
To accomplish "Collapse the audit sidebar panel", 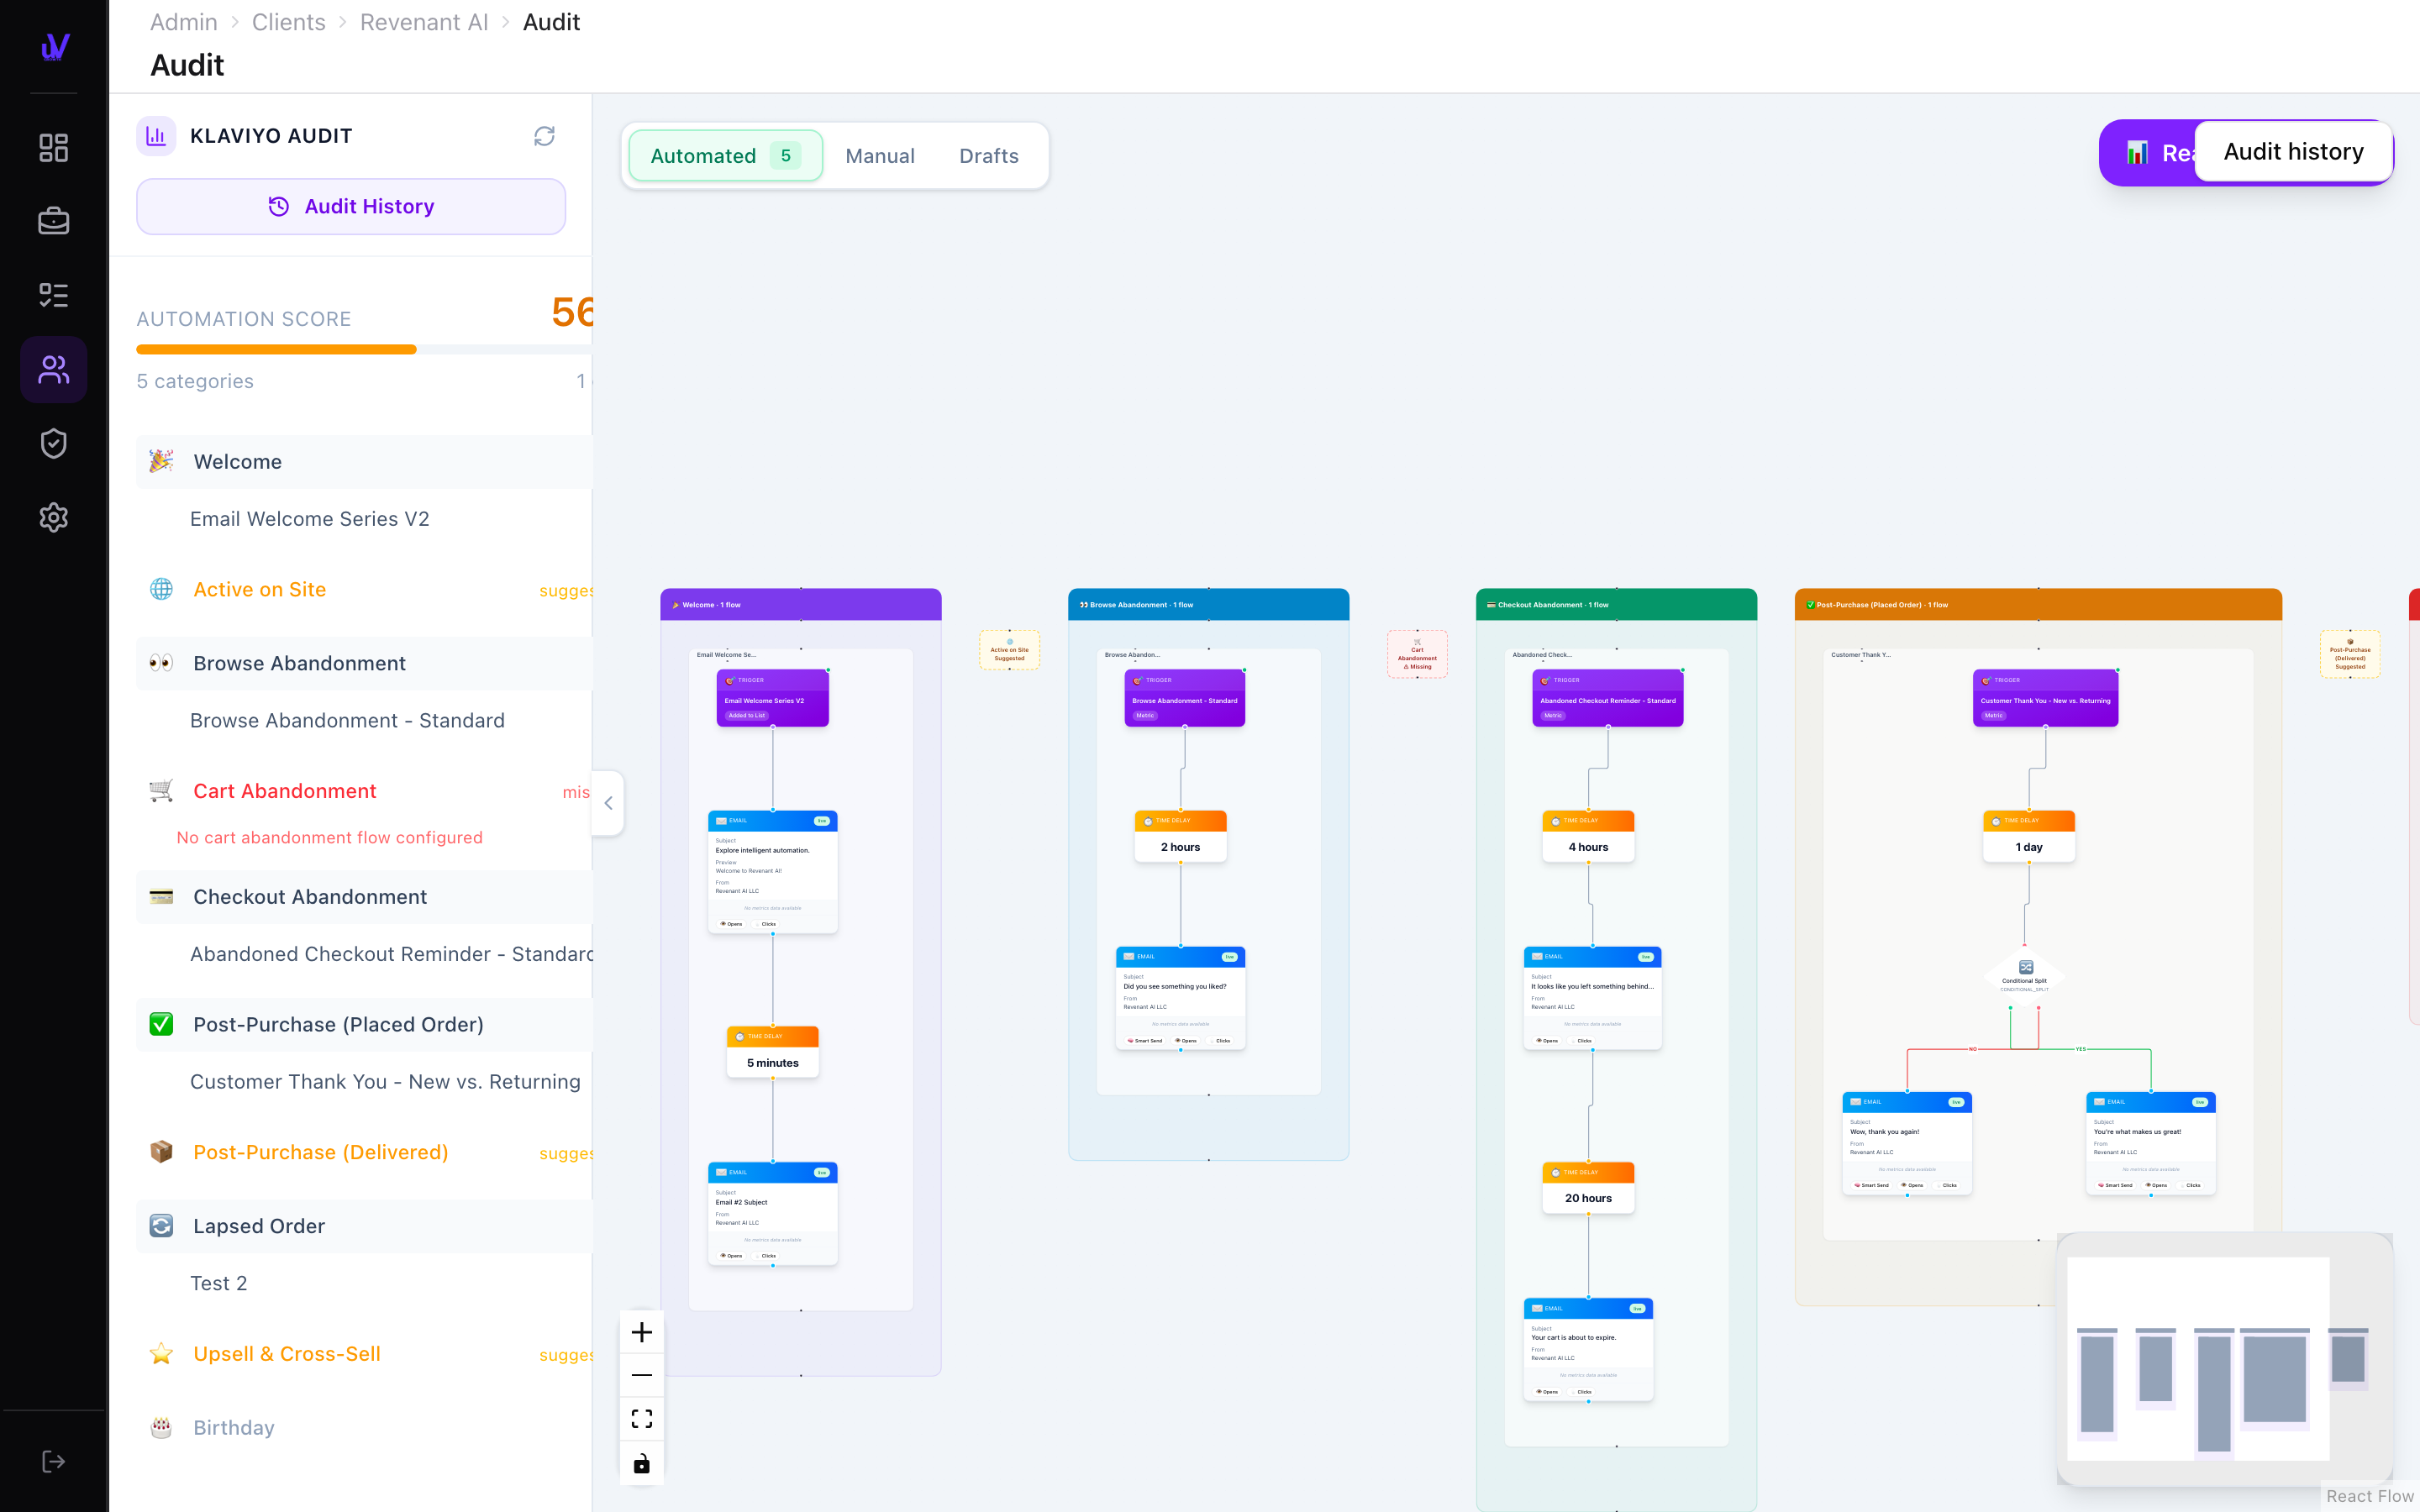I will pos(608,803).
